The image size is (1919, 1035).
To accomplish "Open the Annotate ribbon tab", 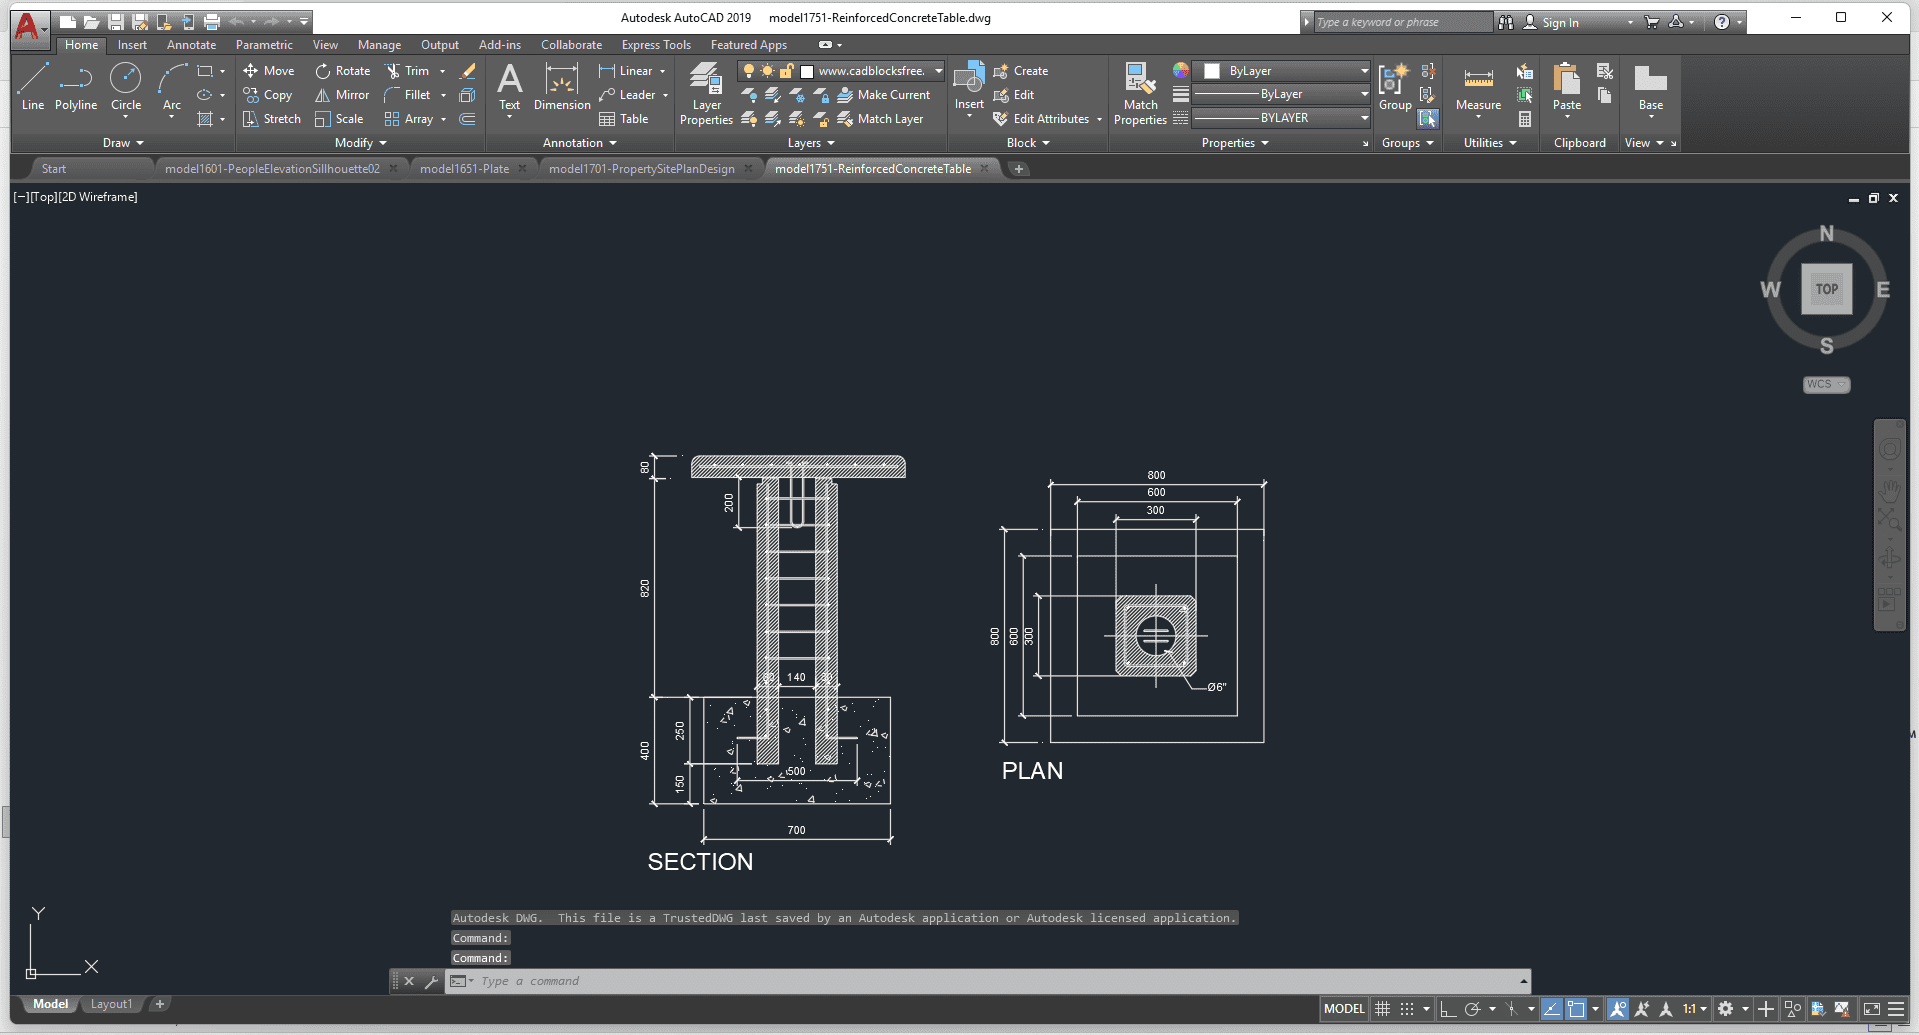I will pyautogui.click(x=191, y=45).
